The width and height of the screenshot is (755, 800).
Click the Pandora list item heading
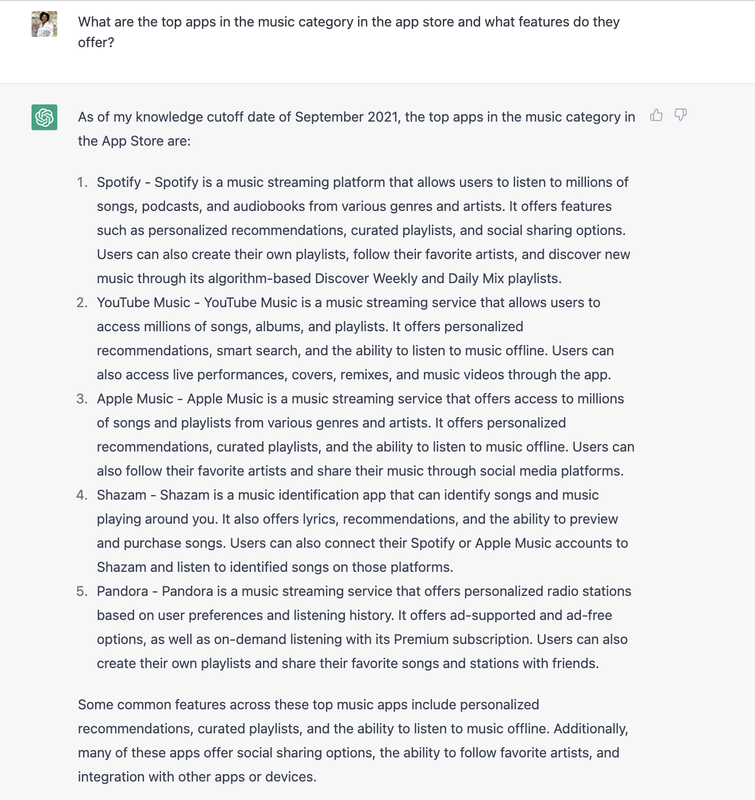point(122,591)
